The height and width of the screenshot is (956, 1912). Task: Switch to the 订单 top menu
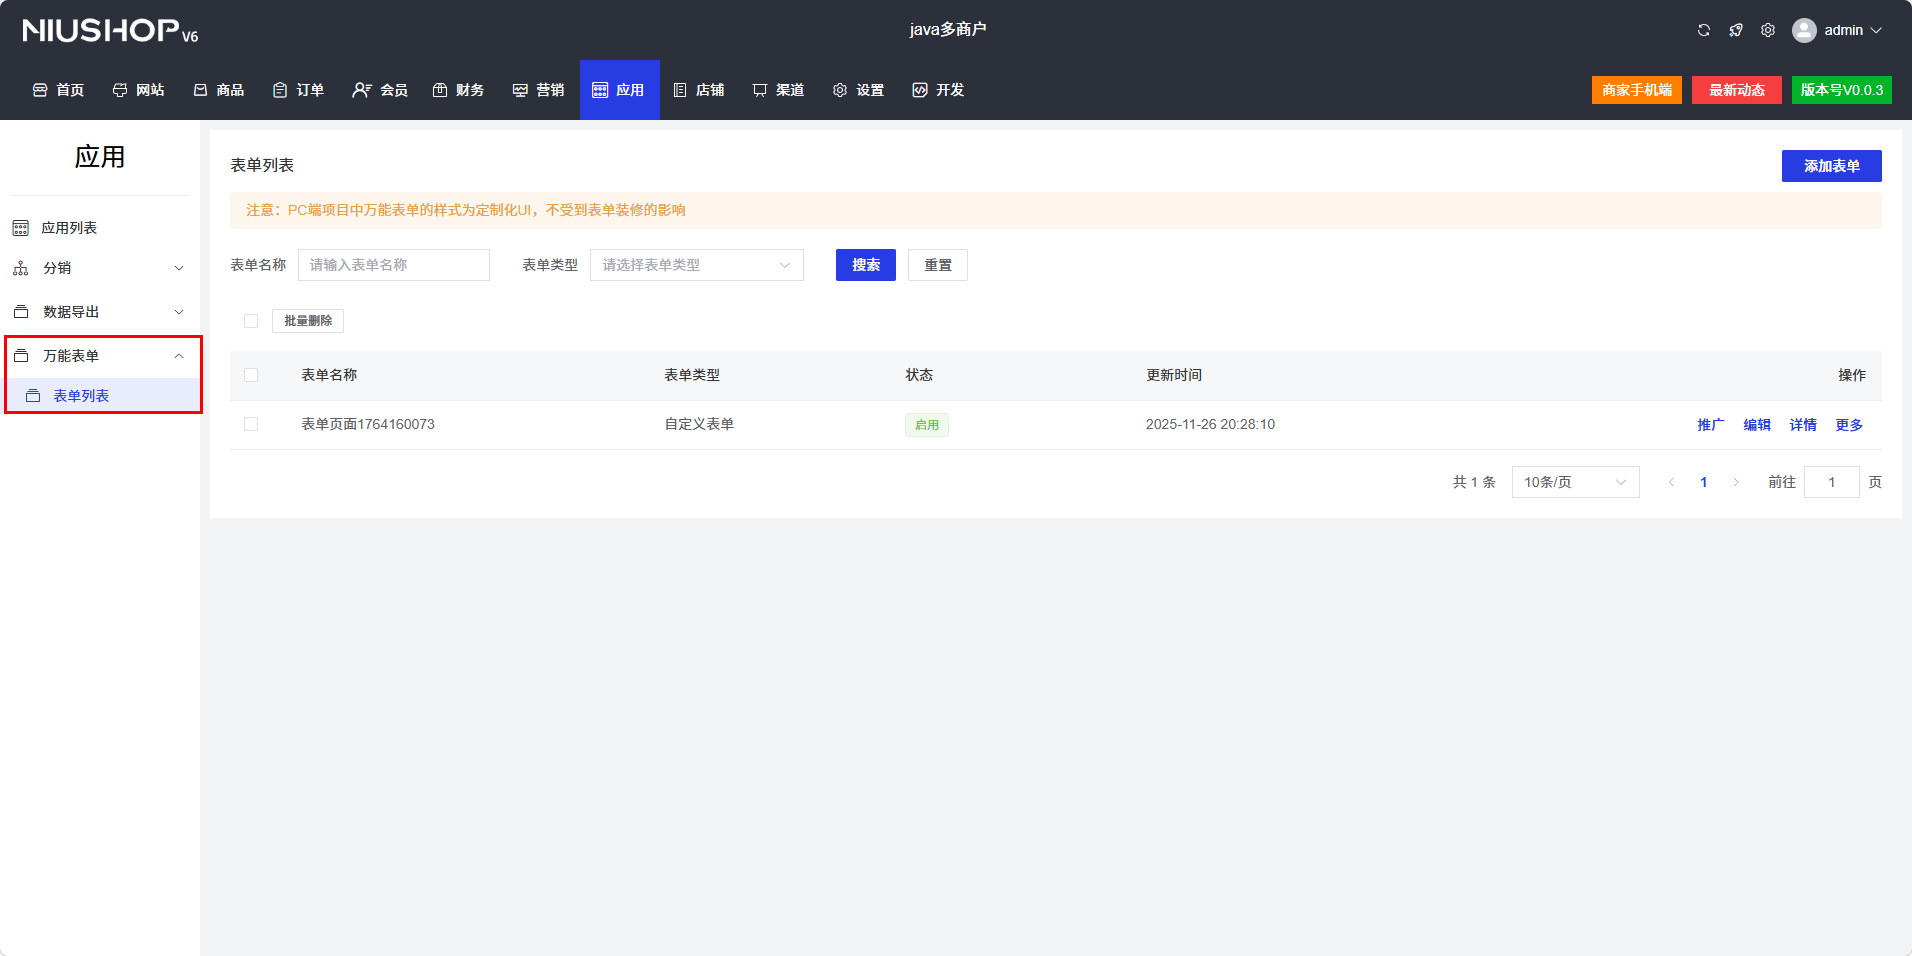tap(298, 90)
